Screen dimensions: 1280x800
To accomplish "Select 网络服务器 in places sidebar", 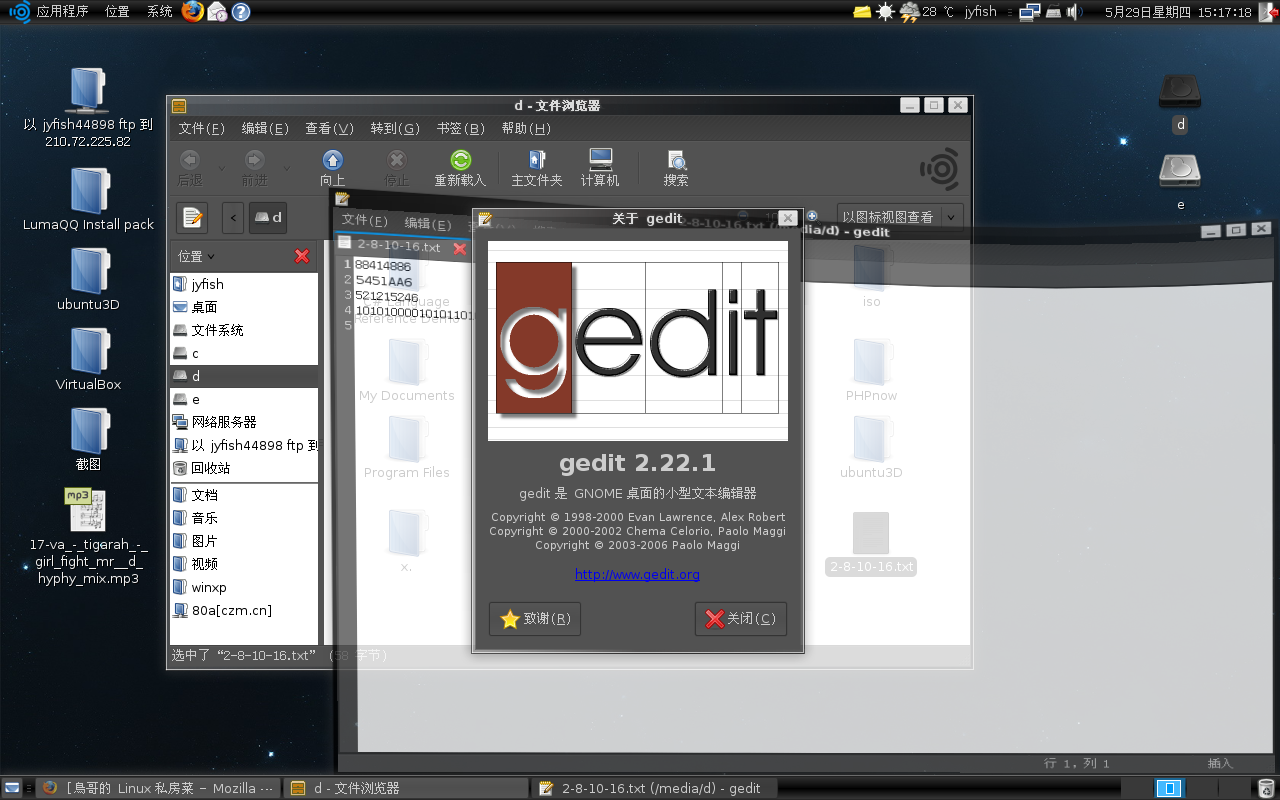I will [x=244, y=422].
